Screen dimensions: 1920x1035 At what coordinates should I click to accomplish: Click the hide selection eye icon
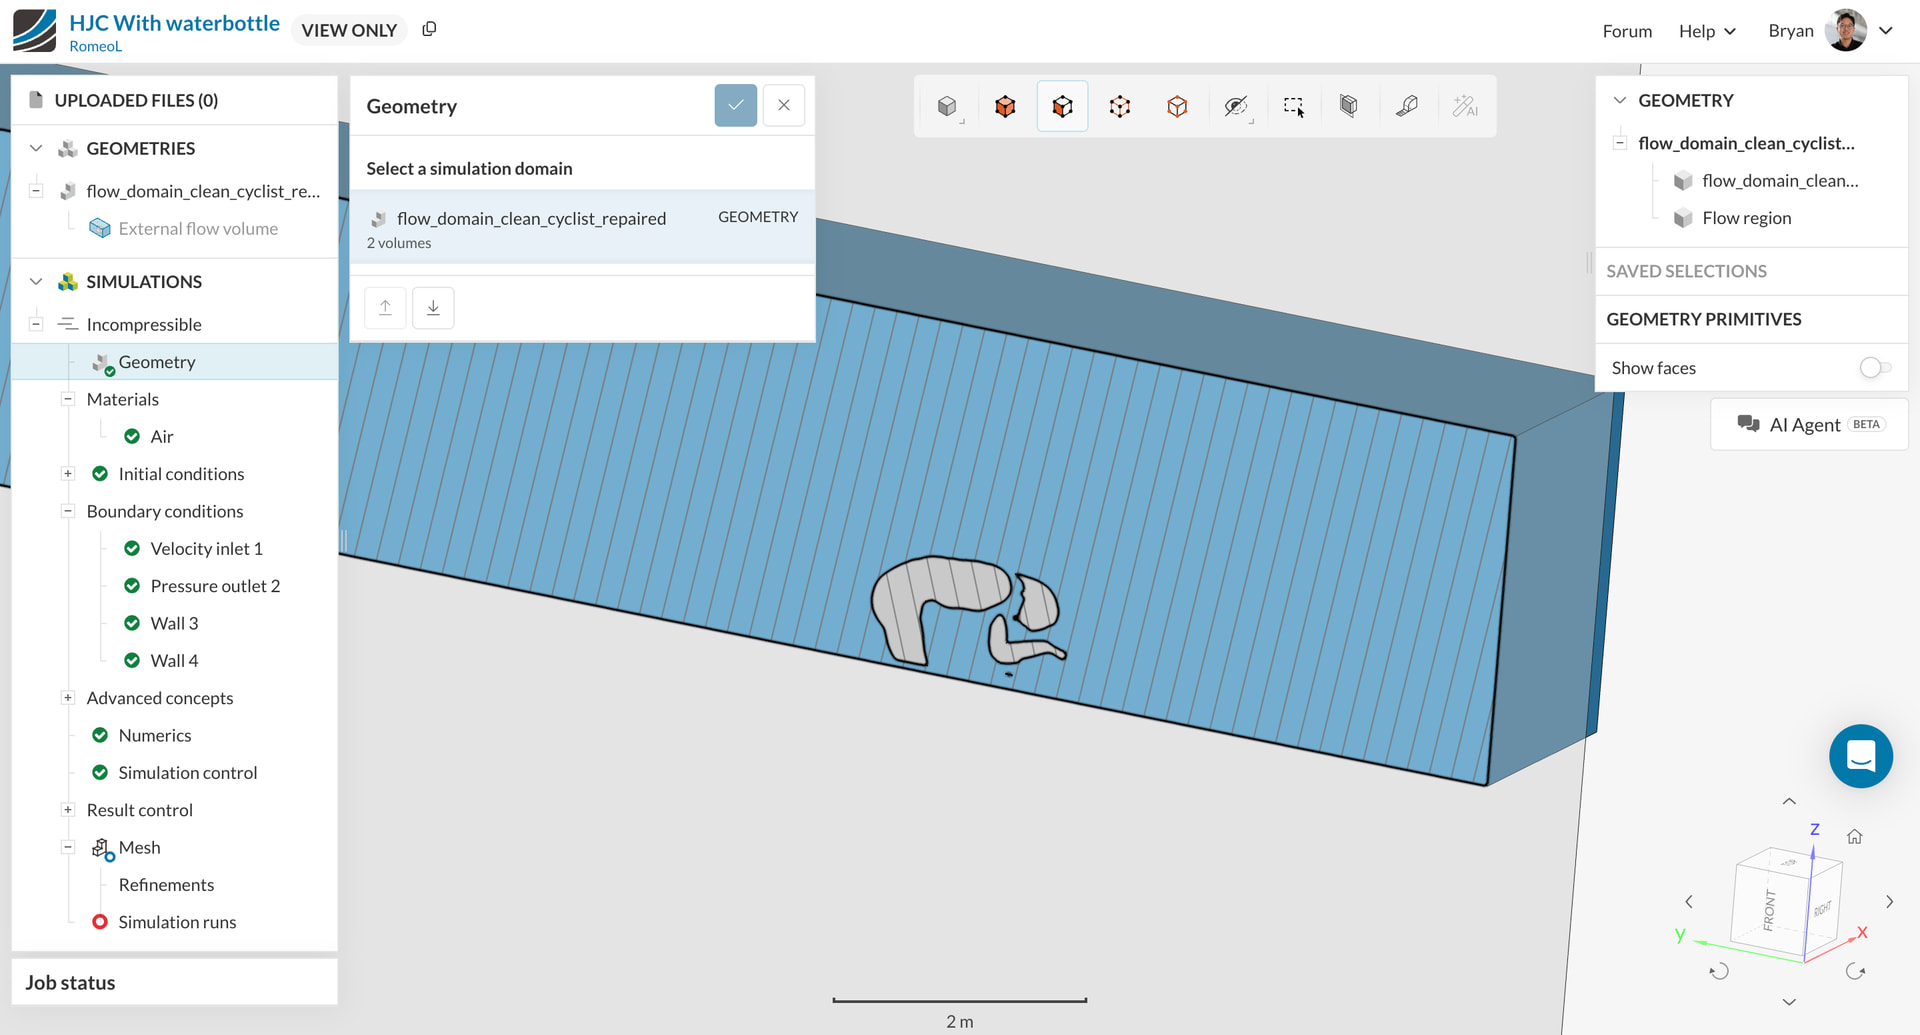coord(1236,106)
